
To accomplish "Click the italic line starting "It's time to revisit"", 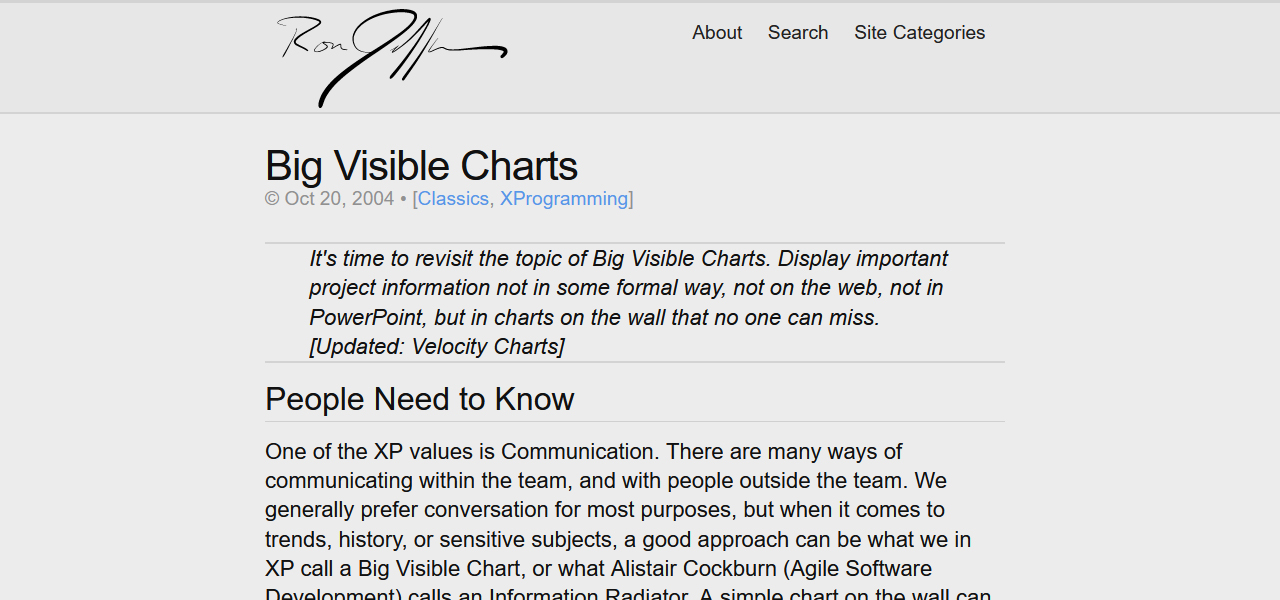I will tap(628, 259).
